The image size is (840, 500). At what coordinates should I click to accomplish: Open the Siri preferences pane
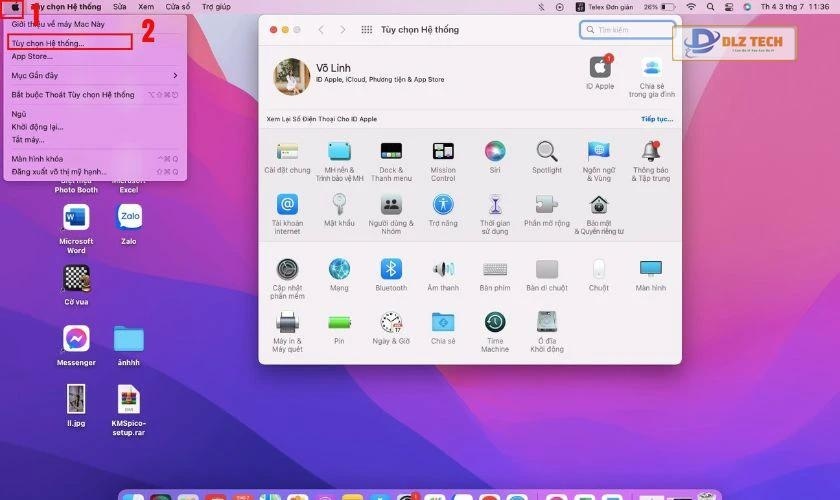pyautogui.click(x=494, y=152)
